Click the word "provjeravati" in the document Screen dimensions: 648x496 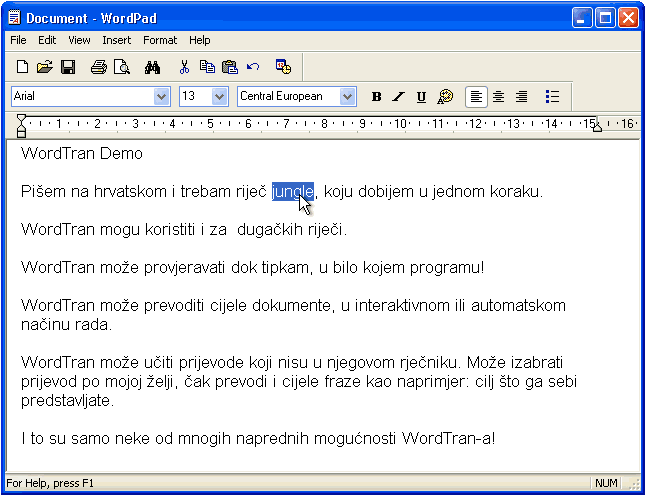[184, 268]
